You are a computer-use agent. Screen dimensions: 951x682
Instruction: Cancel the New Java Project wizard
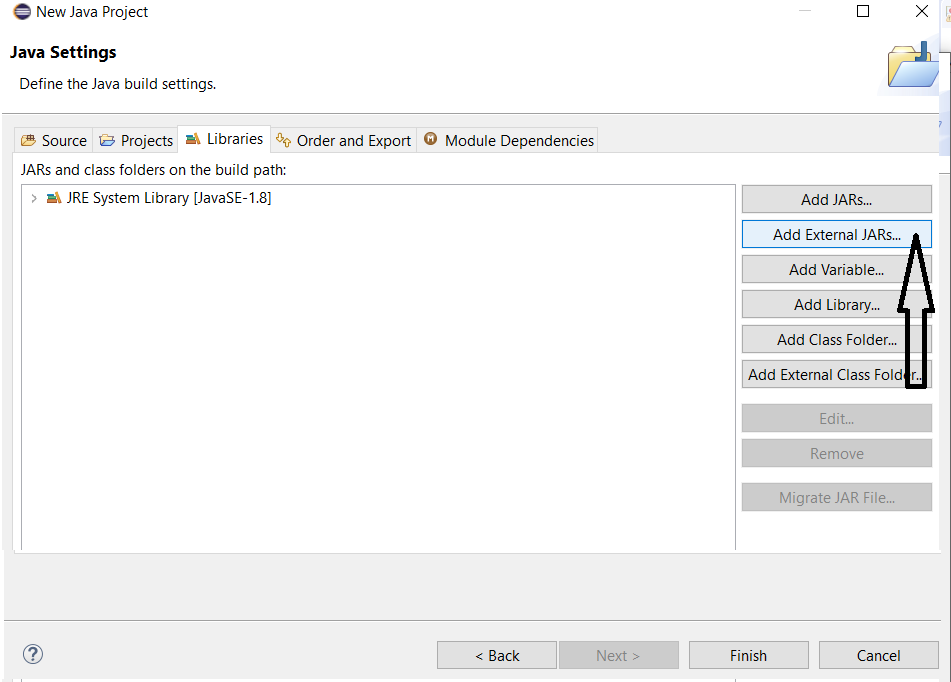878,655
